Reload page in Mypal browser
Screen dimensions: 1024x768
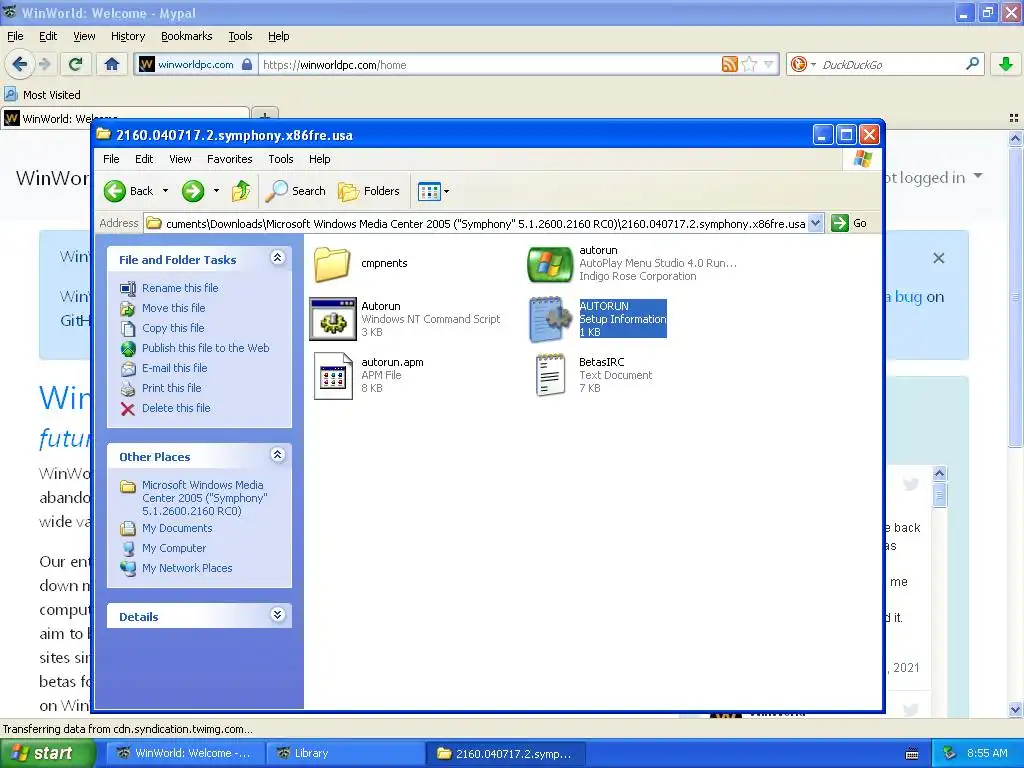tap(75, 64)
